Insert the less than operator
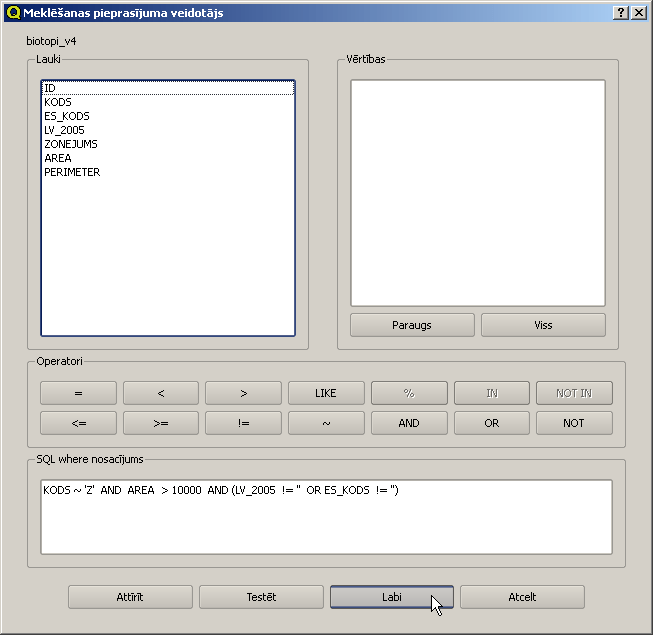 click(161, 393)
